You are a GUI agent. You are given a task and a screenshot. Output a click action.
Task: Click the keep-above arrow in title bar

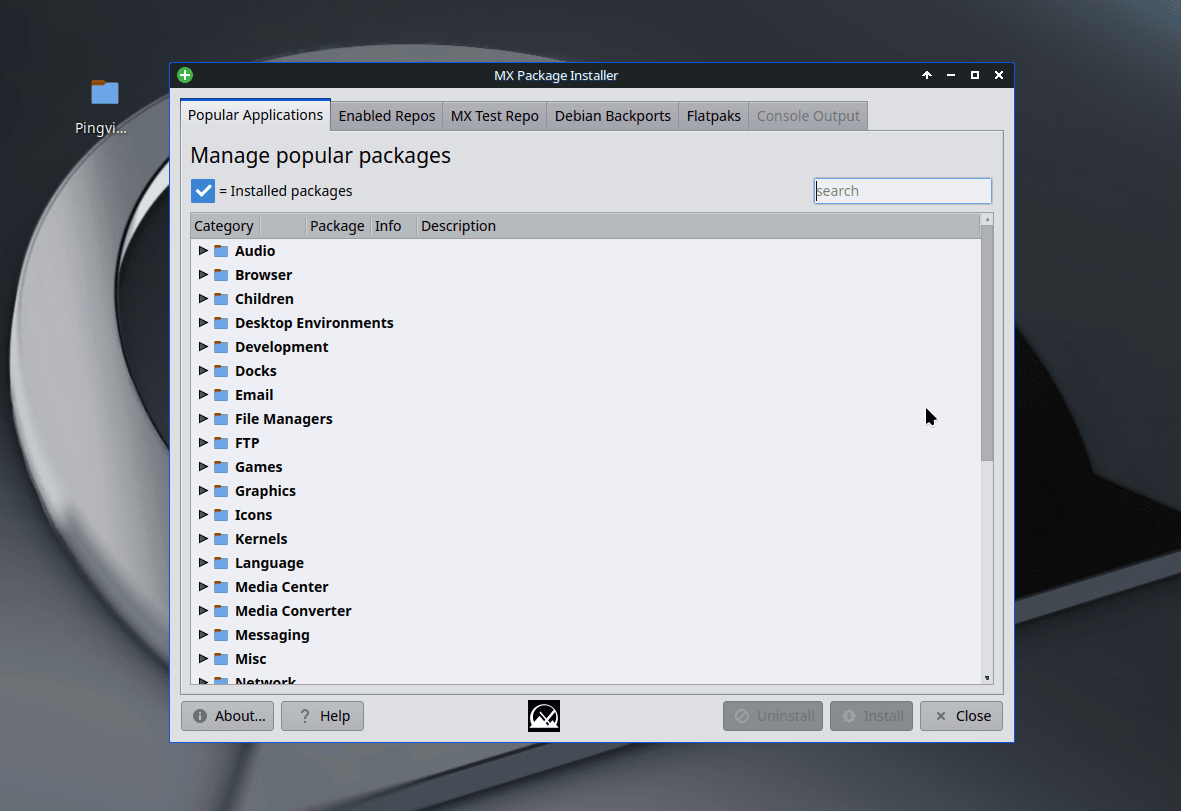click(927, 75)
